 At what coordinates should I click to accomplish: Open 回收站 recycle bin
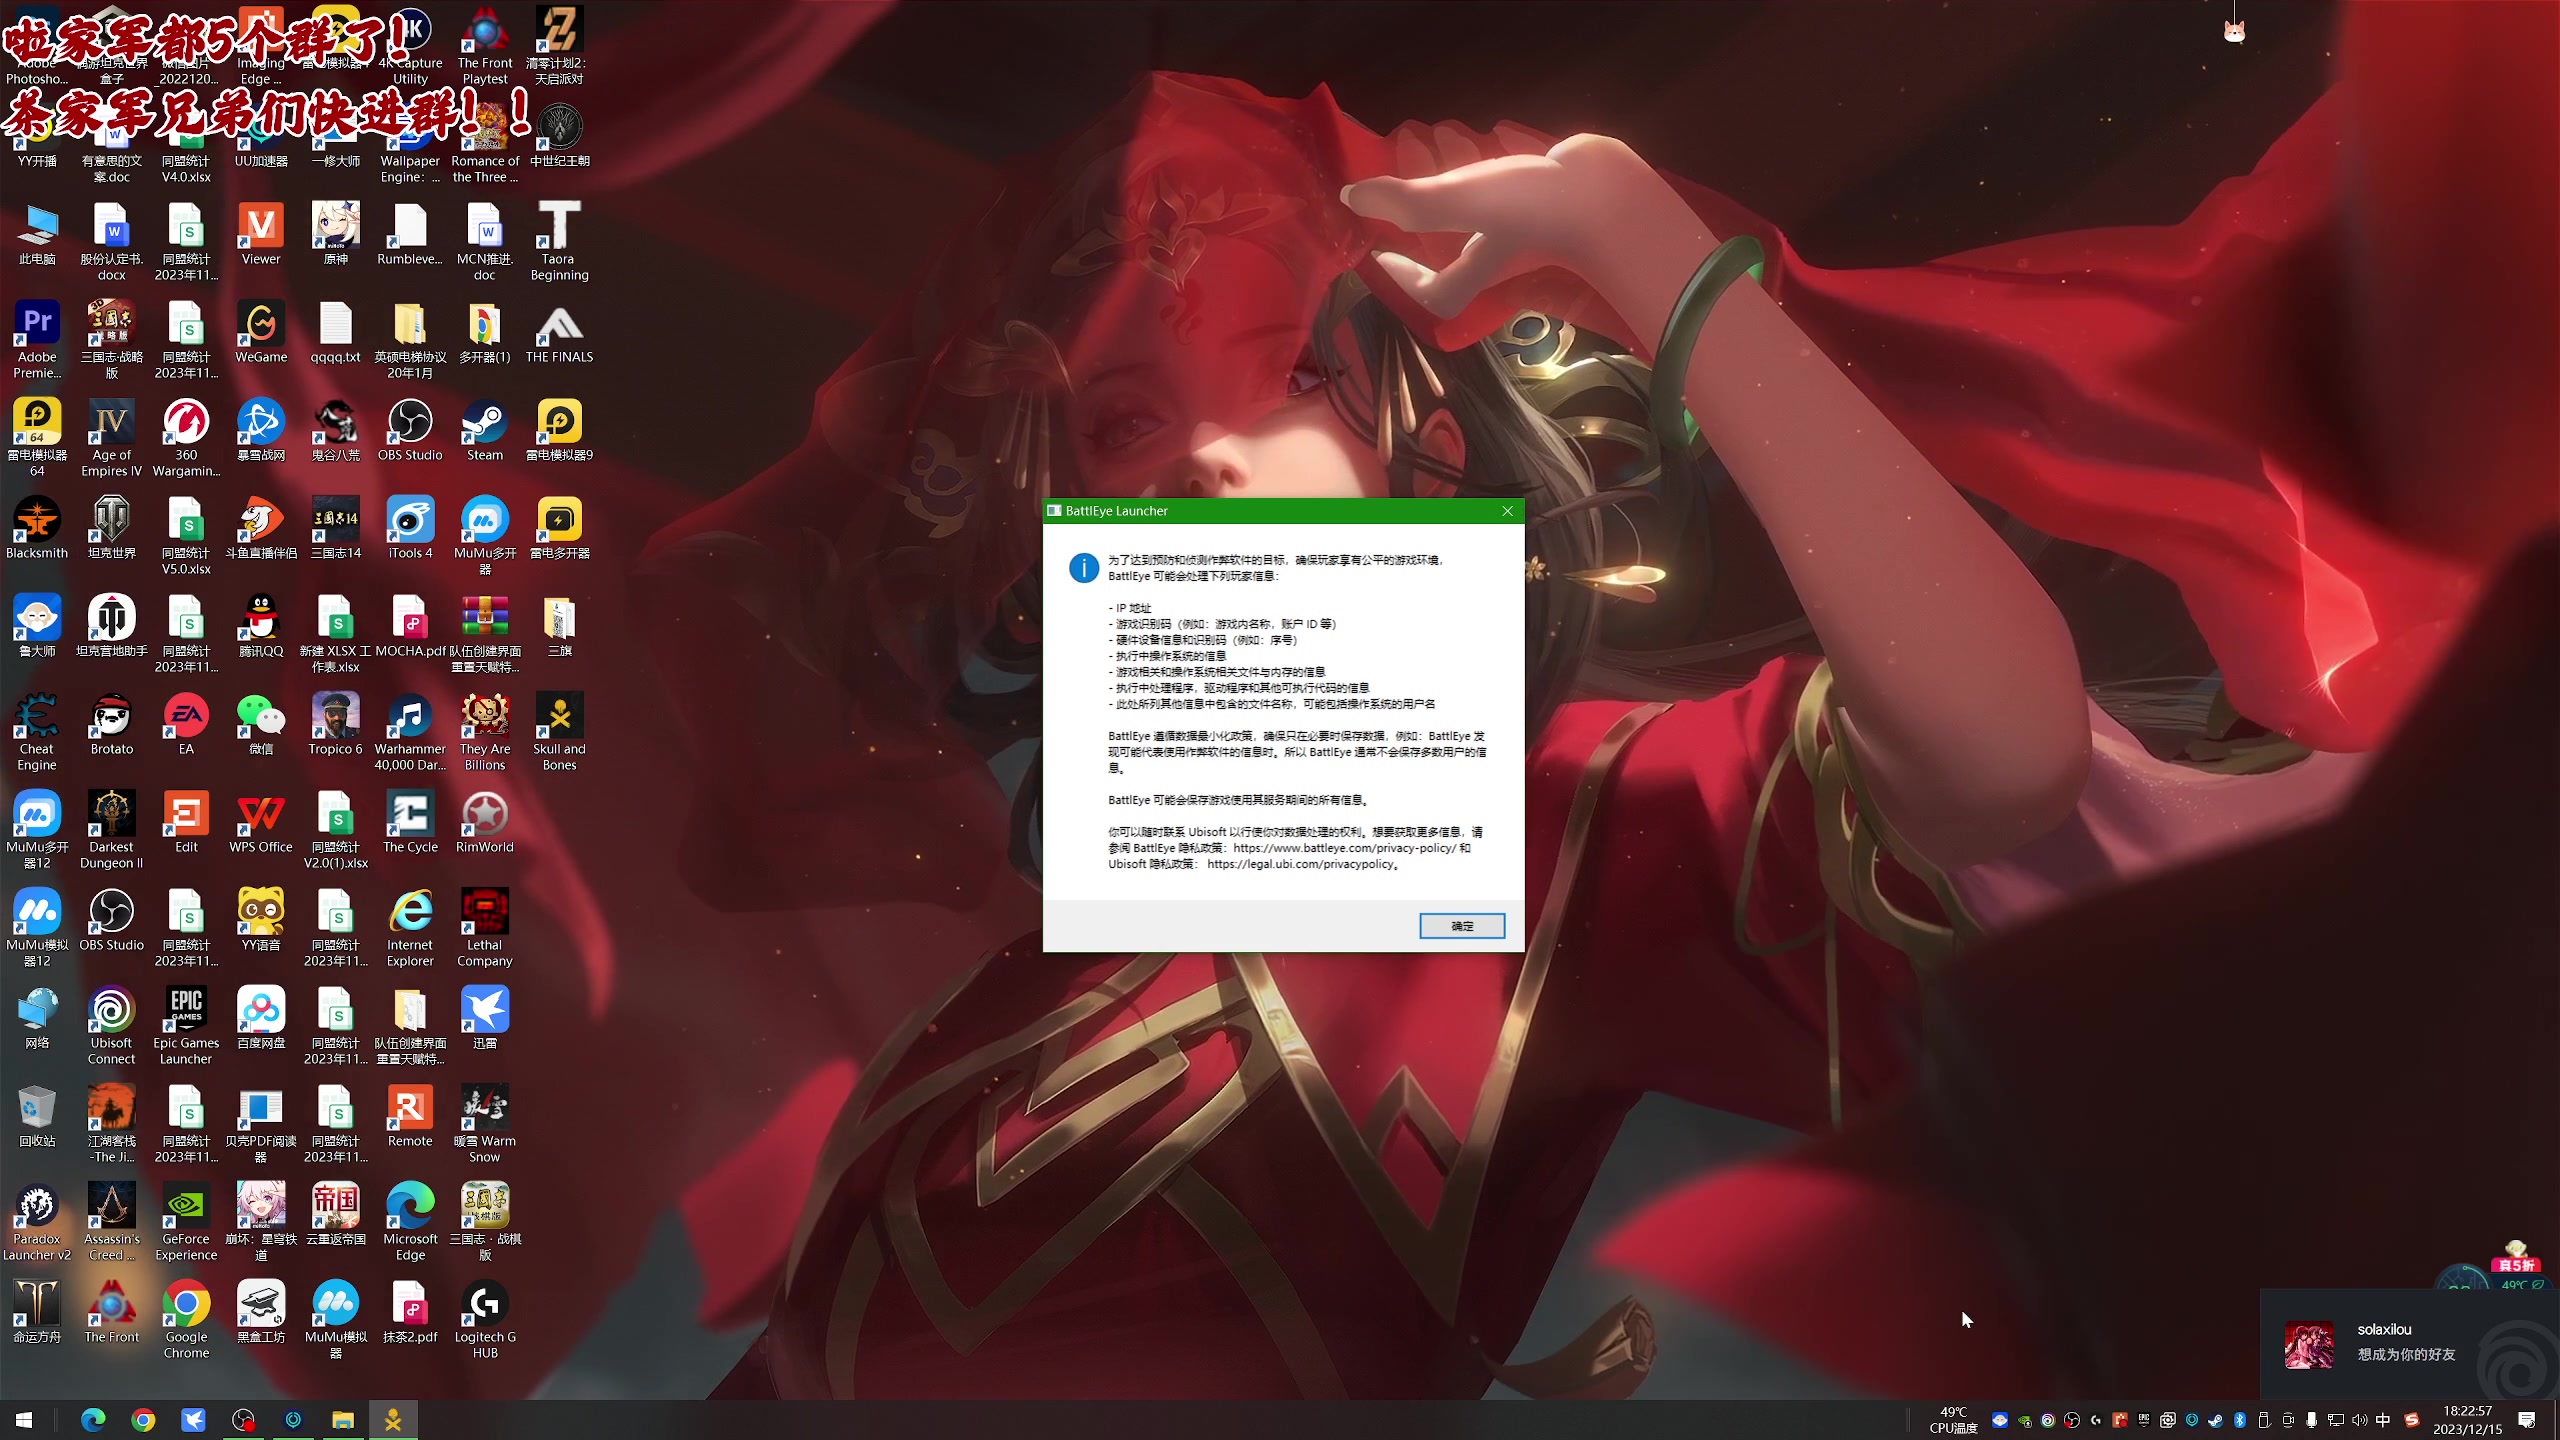click(37, 1117)
